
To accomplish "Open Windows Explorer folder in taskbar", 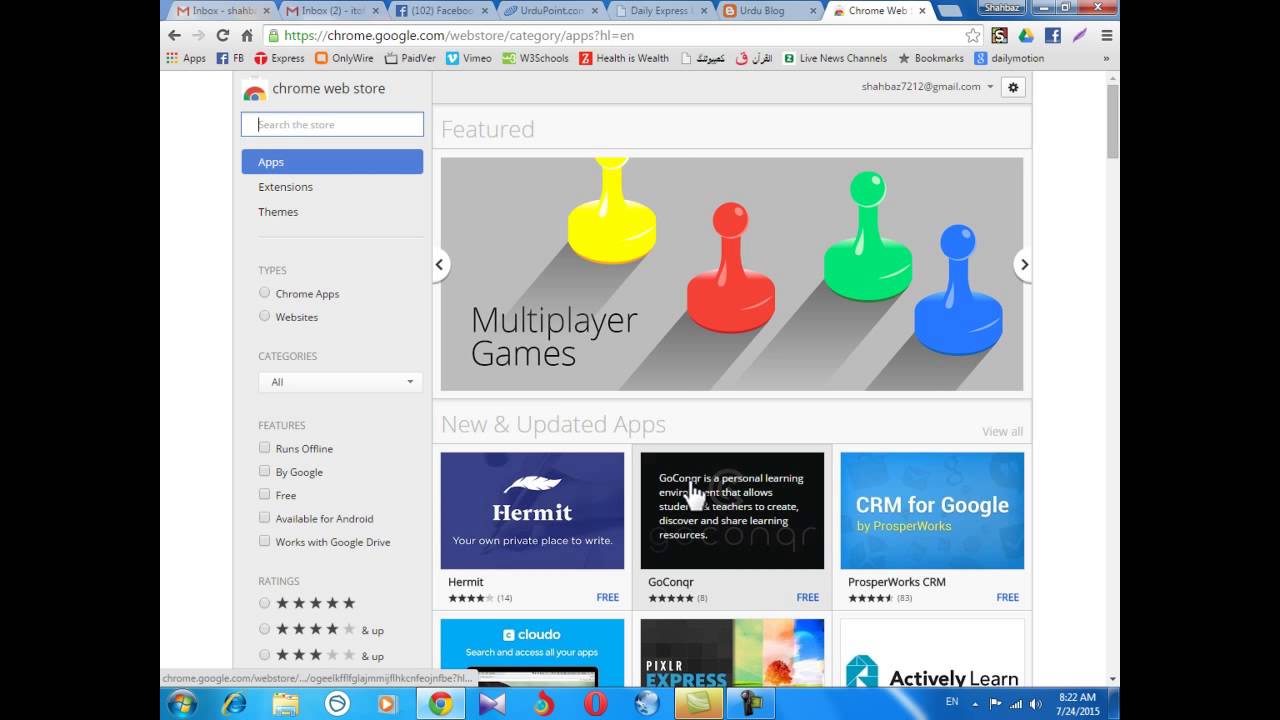I will coord(285,704).
